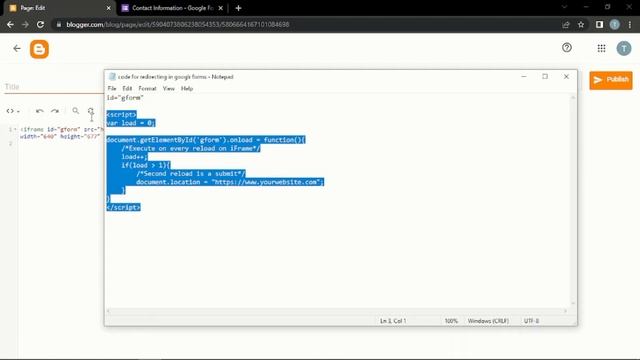Click the page Title input field
640x360 pixels.
pyautogui.click(x=53, y=87)
